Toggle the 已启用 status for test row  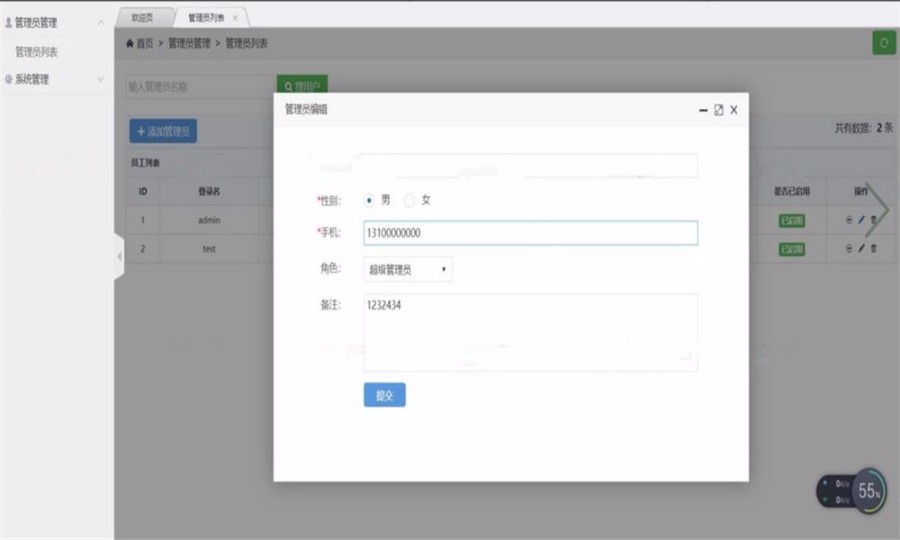coord(792,249)
